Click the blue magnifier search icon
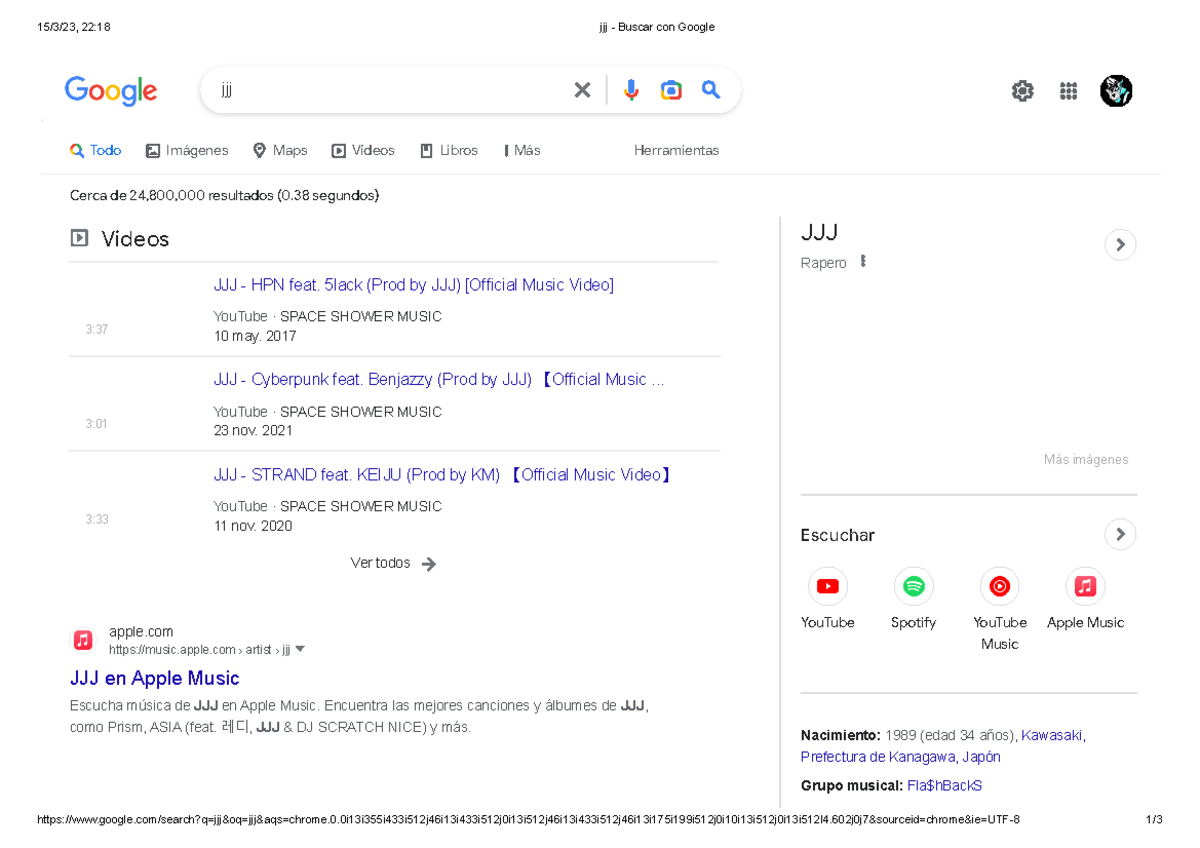This screenshot has height=848, width=1200. point(711,89)
